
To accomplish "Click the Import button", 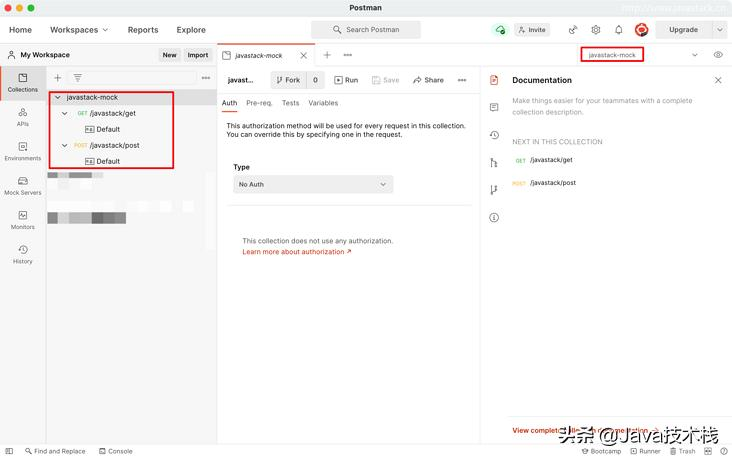I will coord(198,55).
